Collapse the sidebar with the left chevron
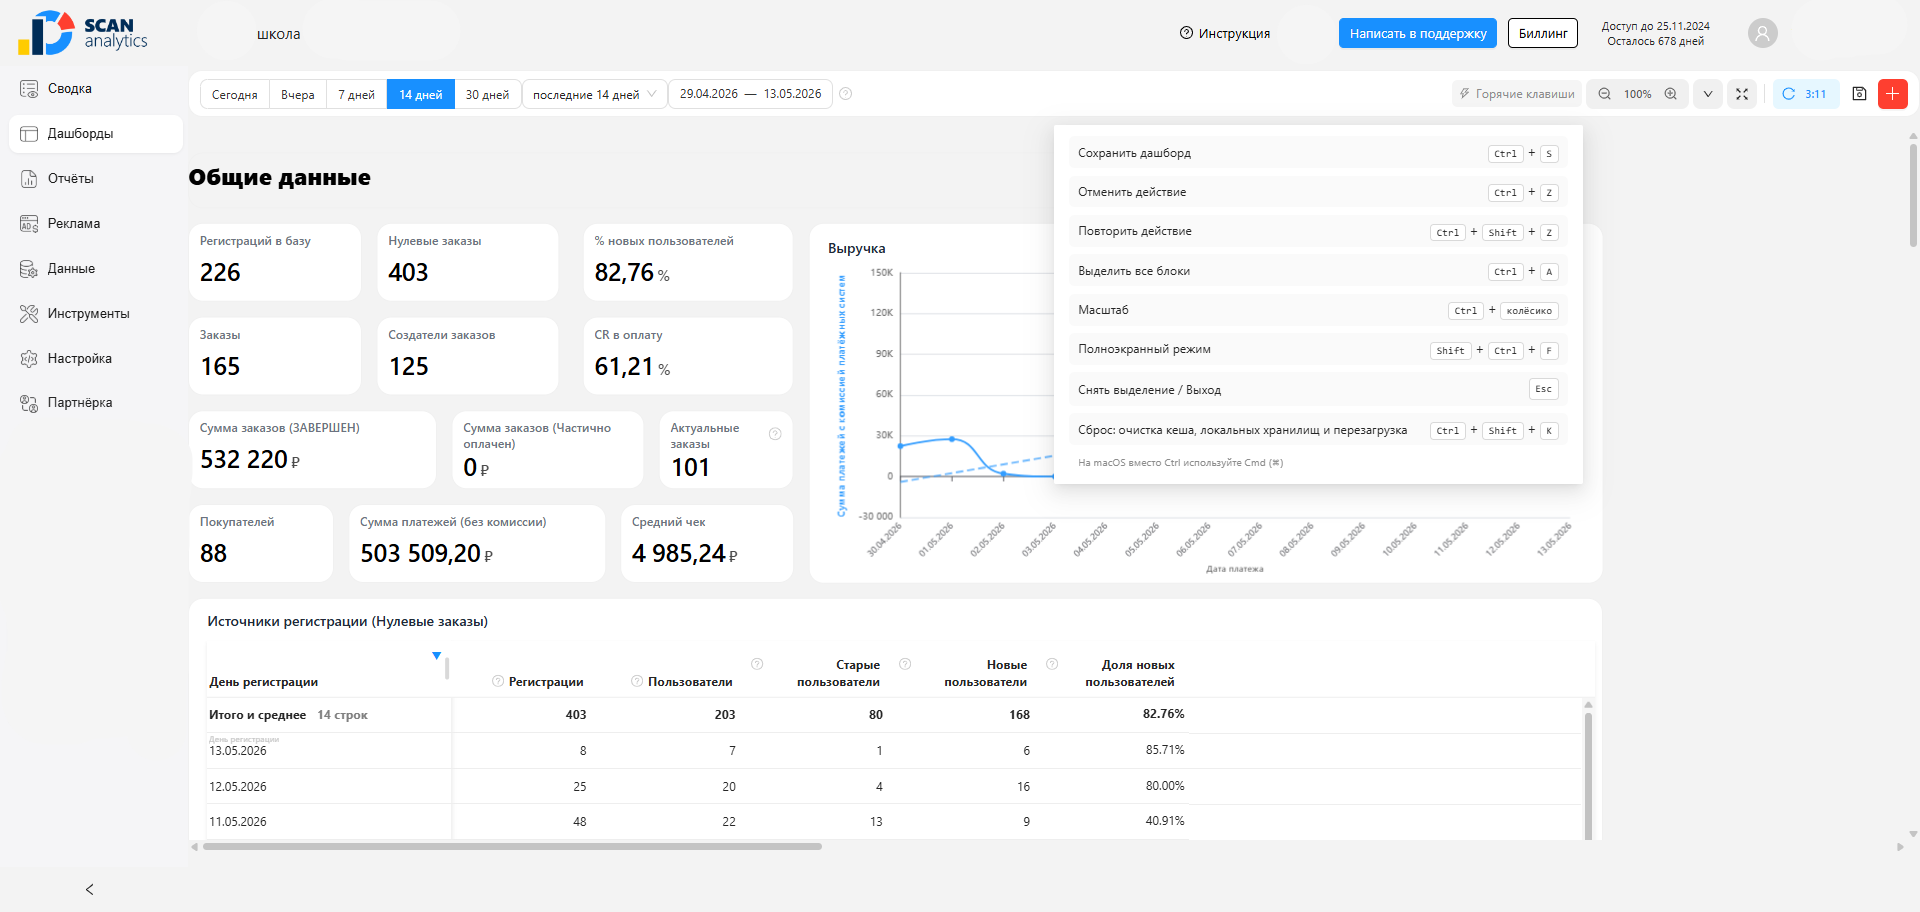 click(90, 889)
